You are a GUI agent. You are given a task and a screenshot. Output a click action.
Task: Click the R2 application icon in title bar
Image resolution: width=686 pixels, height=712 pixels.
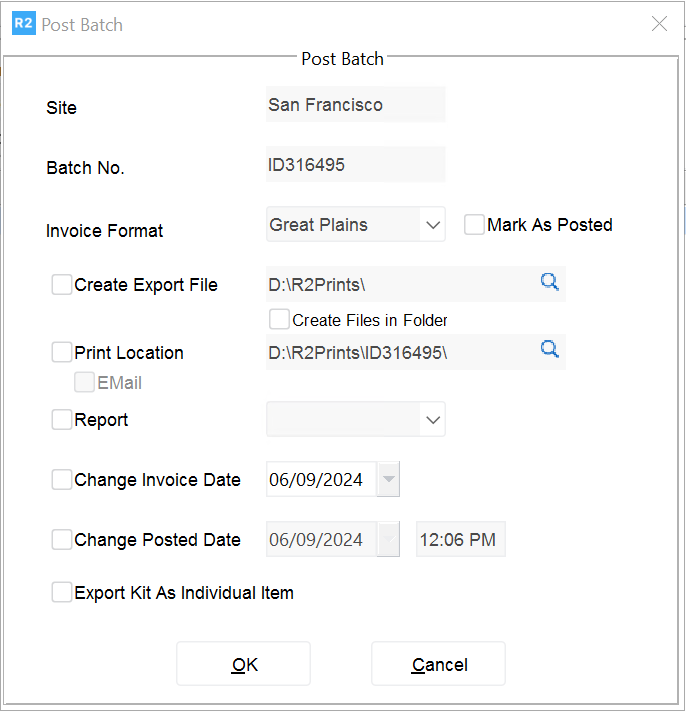click(23, 24)
